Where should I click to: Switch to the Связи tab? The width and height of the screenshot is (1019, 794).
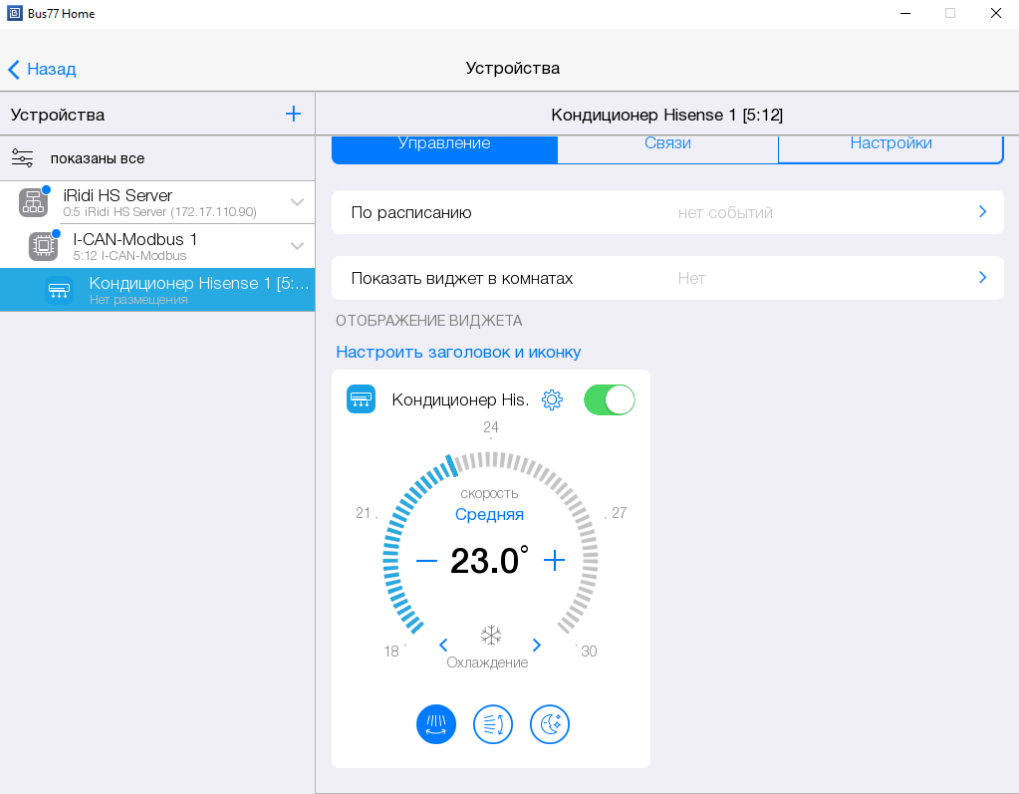click(x=667, y=144)
